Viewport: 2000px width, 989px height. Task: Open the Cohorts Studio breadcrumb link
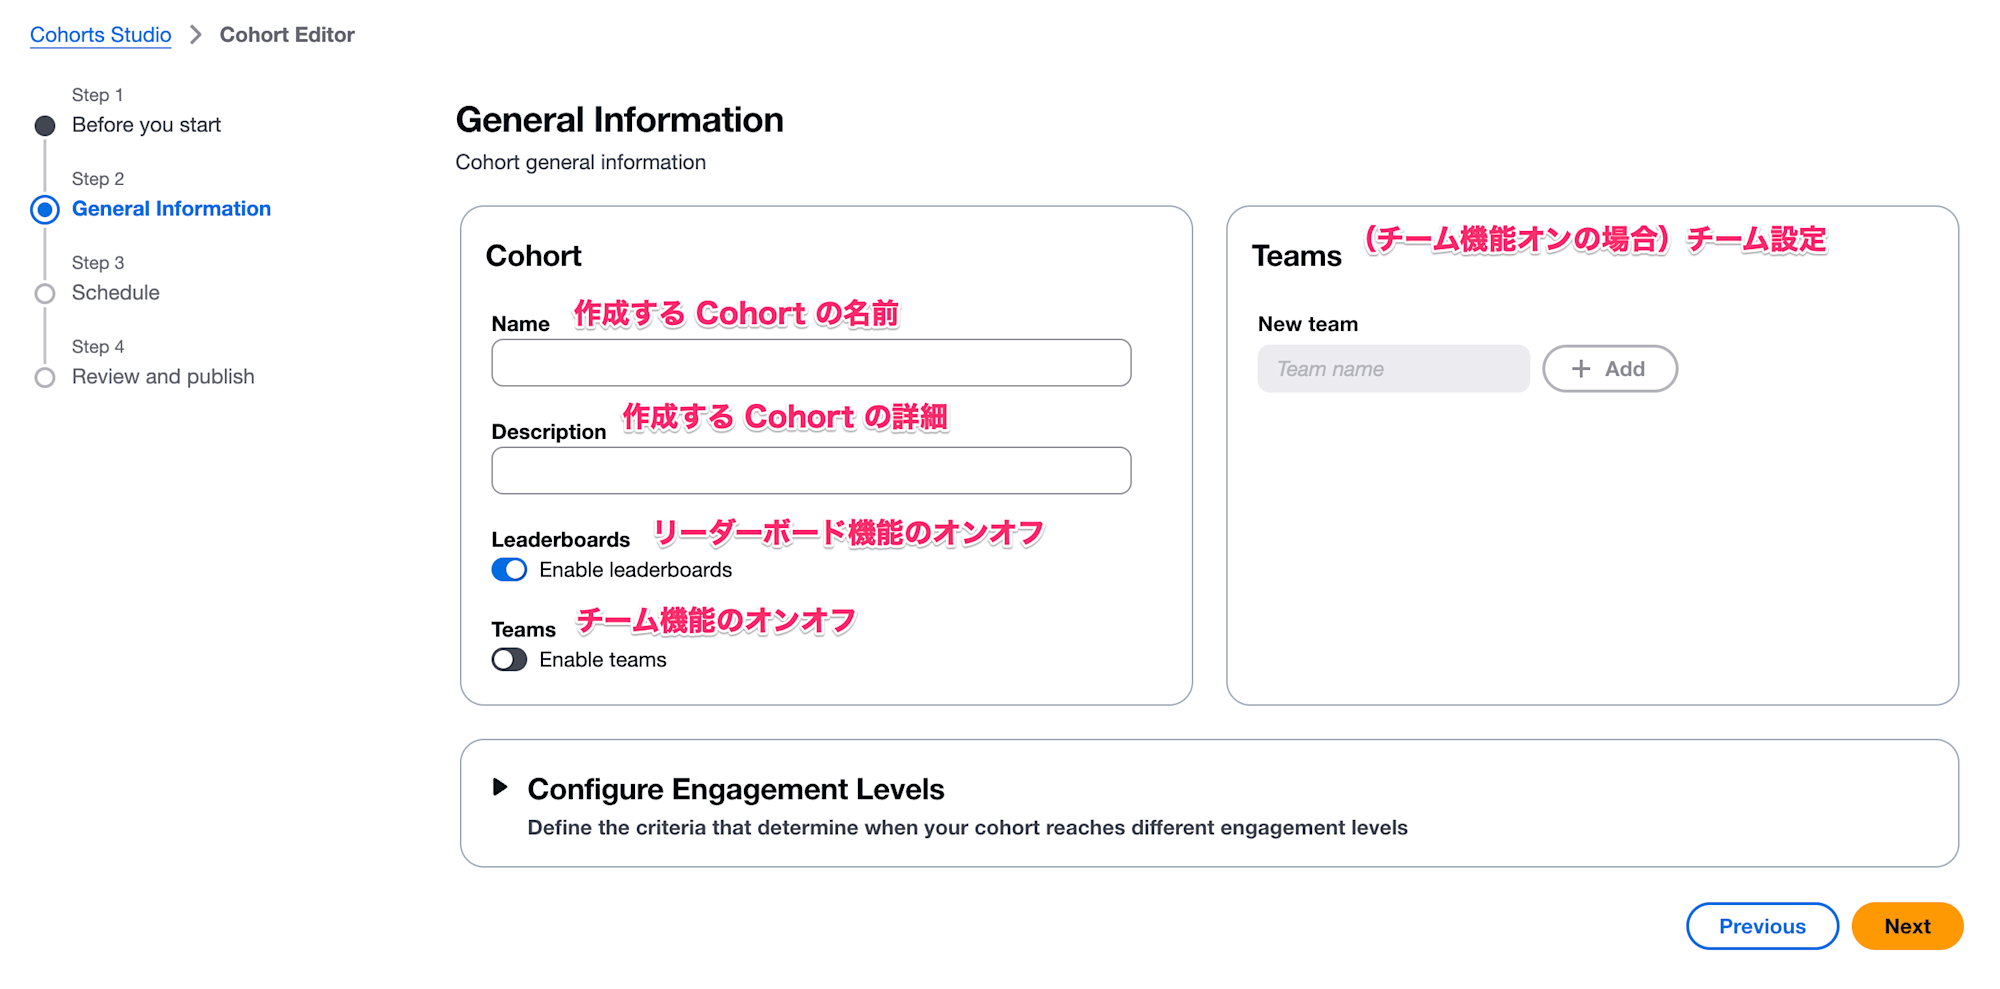[x=100, y=35]
